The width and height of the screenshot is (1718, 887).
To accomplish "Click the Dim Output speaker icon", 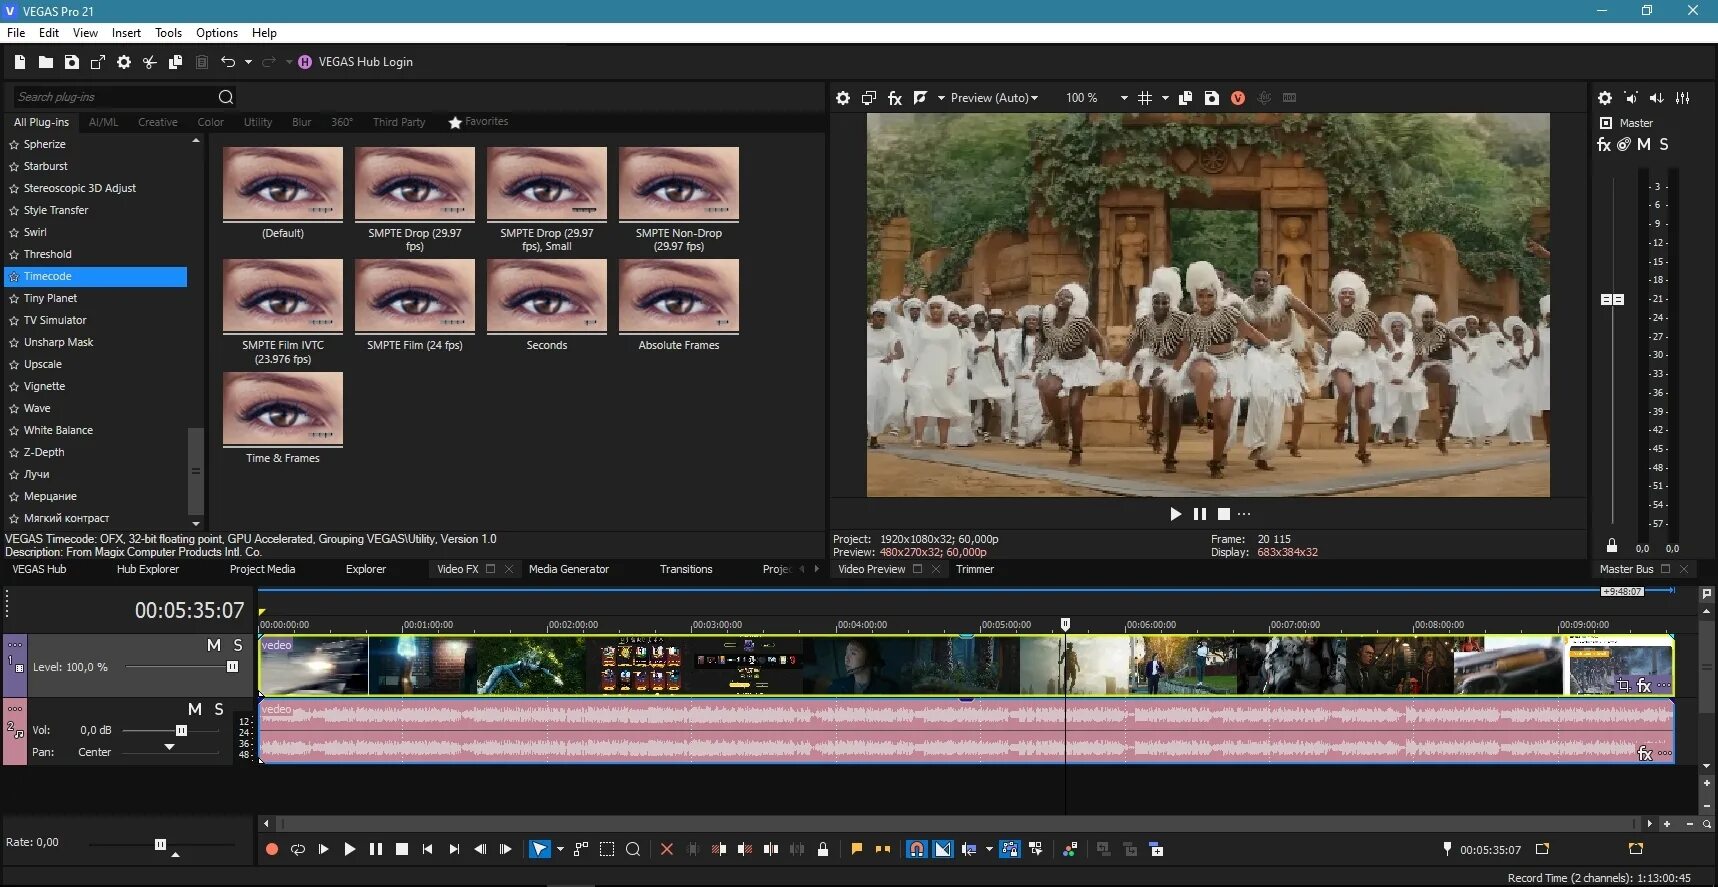I will (1657, 98).
